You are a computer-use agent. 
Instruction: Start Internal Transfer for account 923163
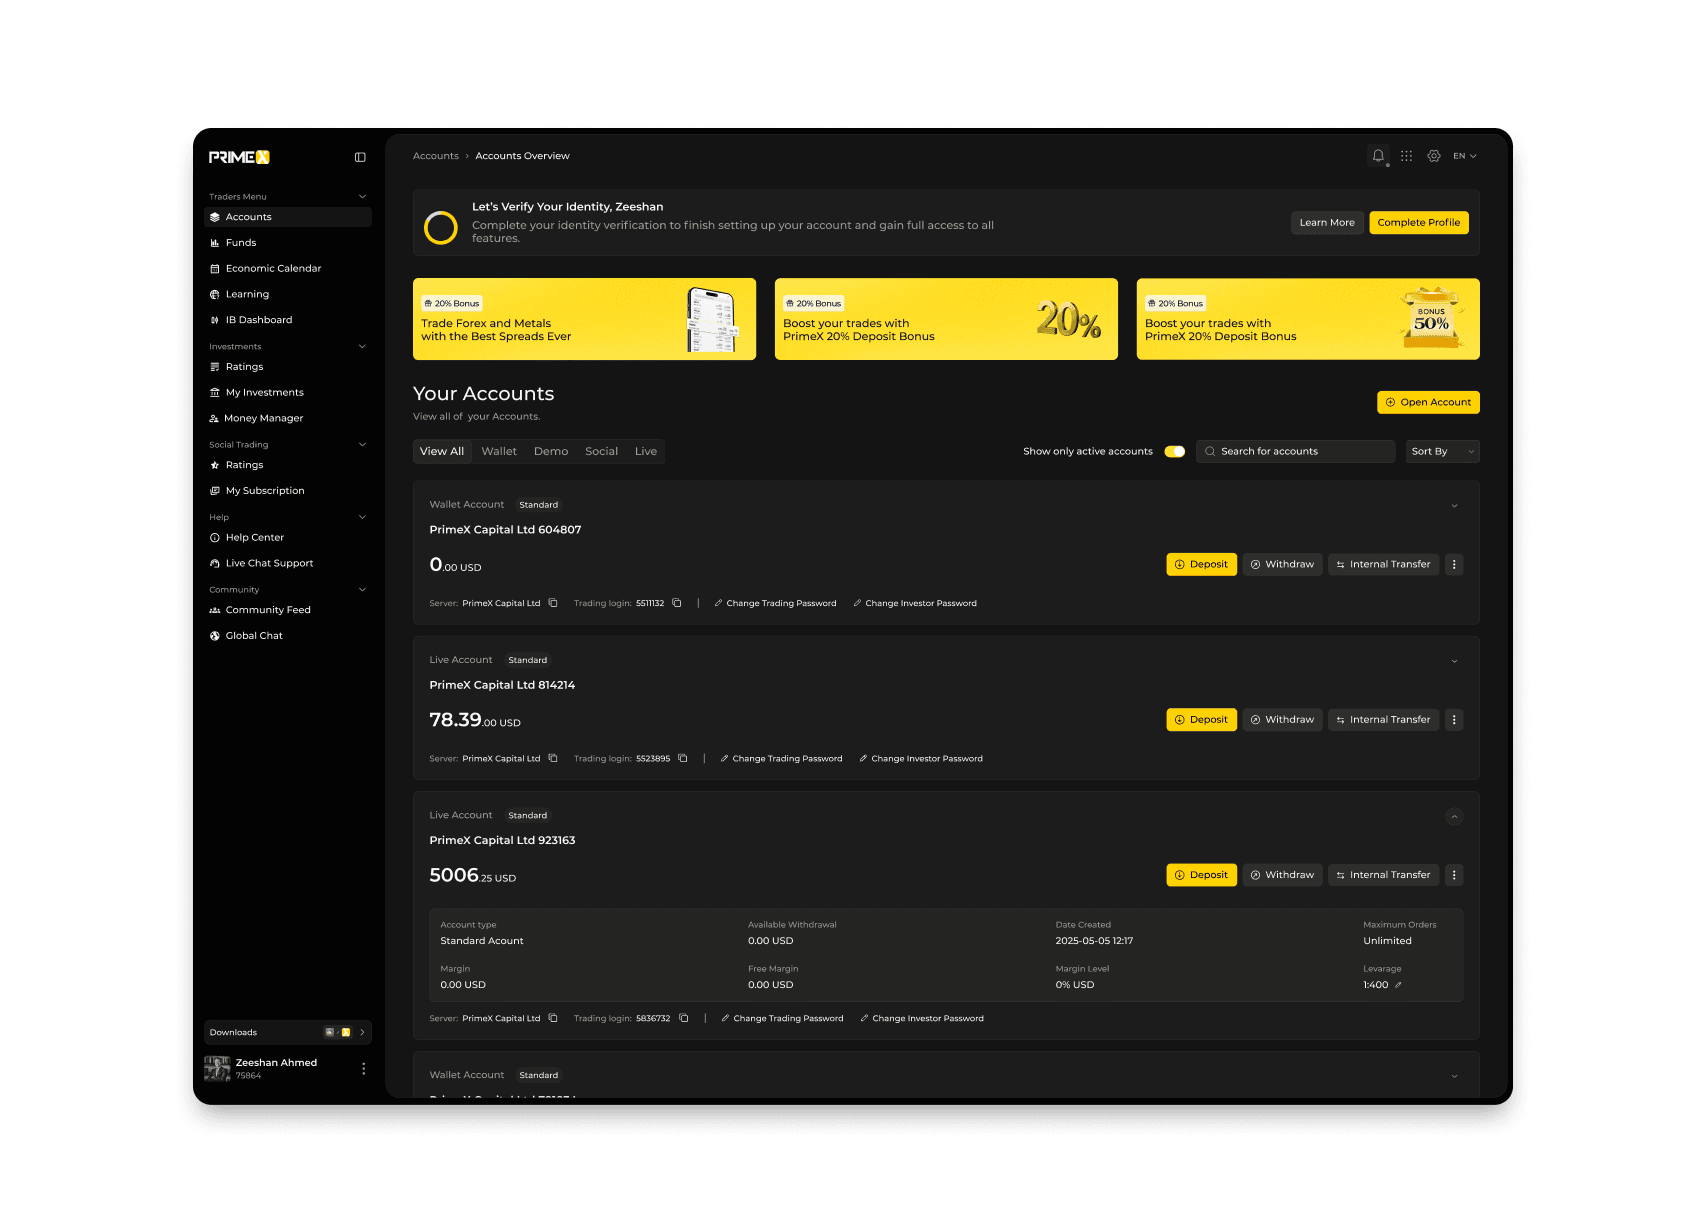(x=1384, y=875)
